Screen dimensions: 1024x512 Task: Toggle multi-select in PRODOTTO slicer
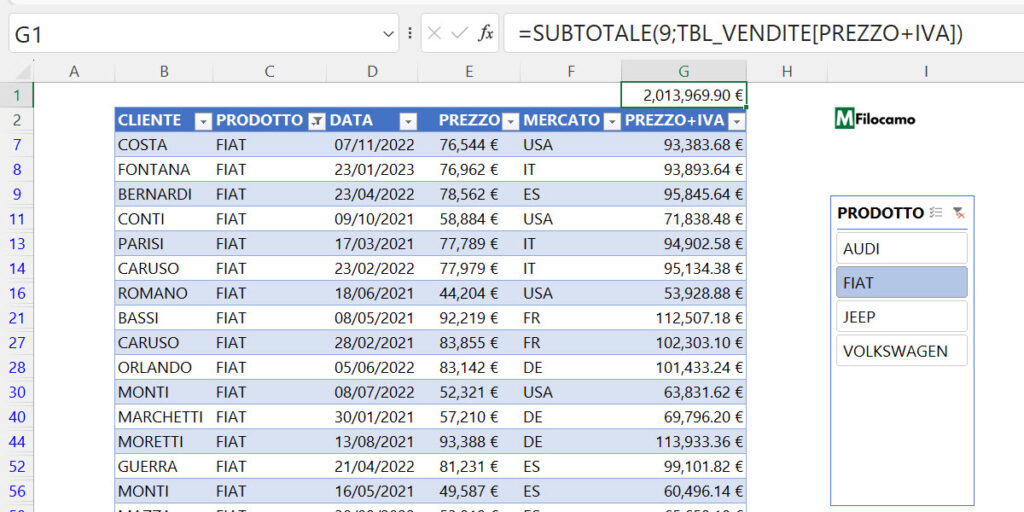point(936,213)
